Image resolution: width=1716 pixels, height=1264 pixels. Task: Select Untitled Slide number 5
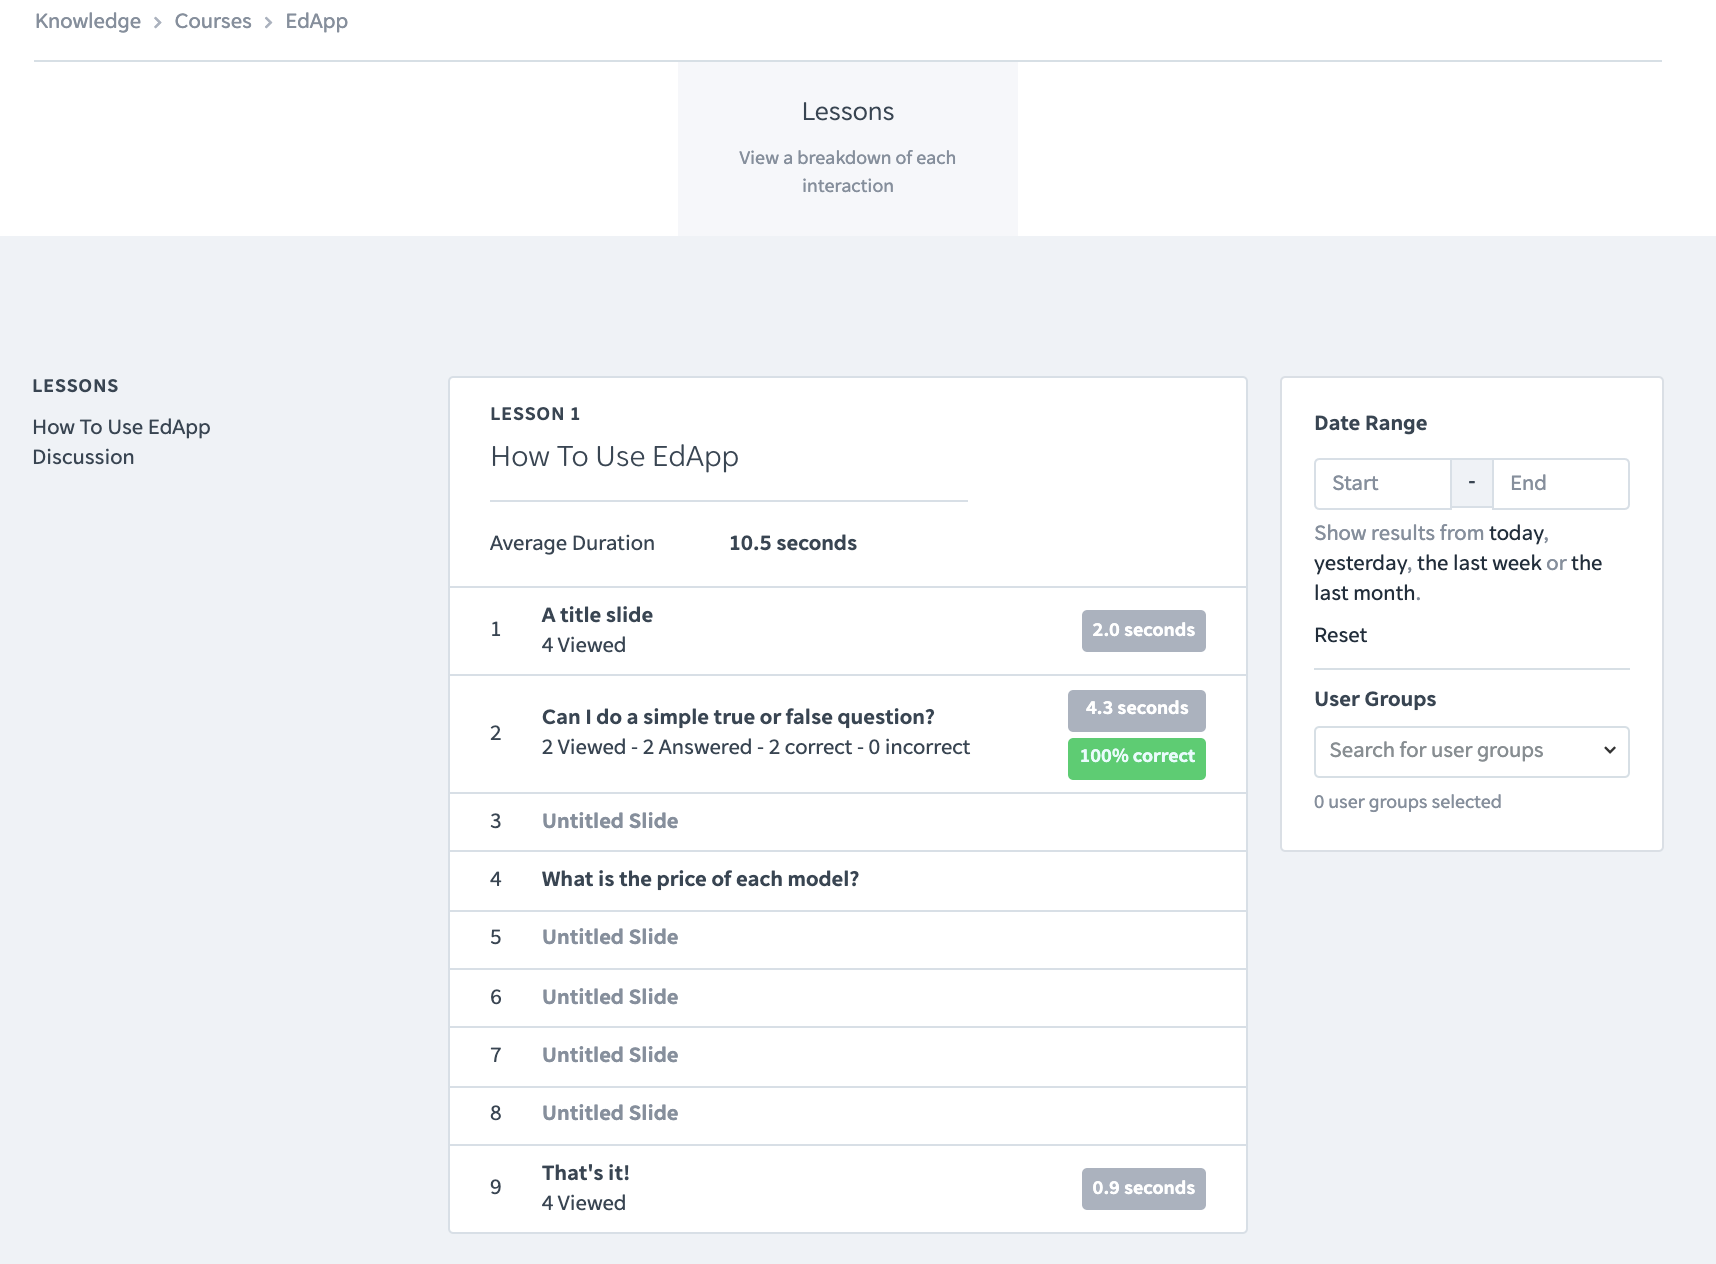(848, 938)
